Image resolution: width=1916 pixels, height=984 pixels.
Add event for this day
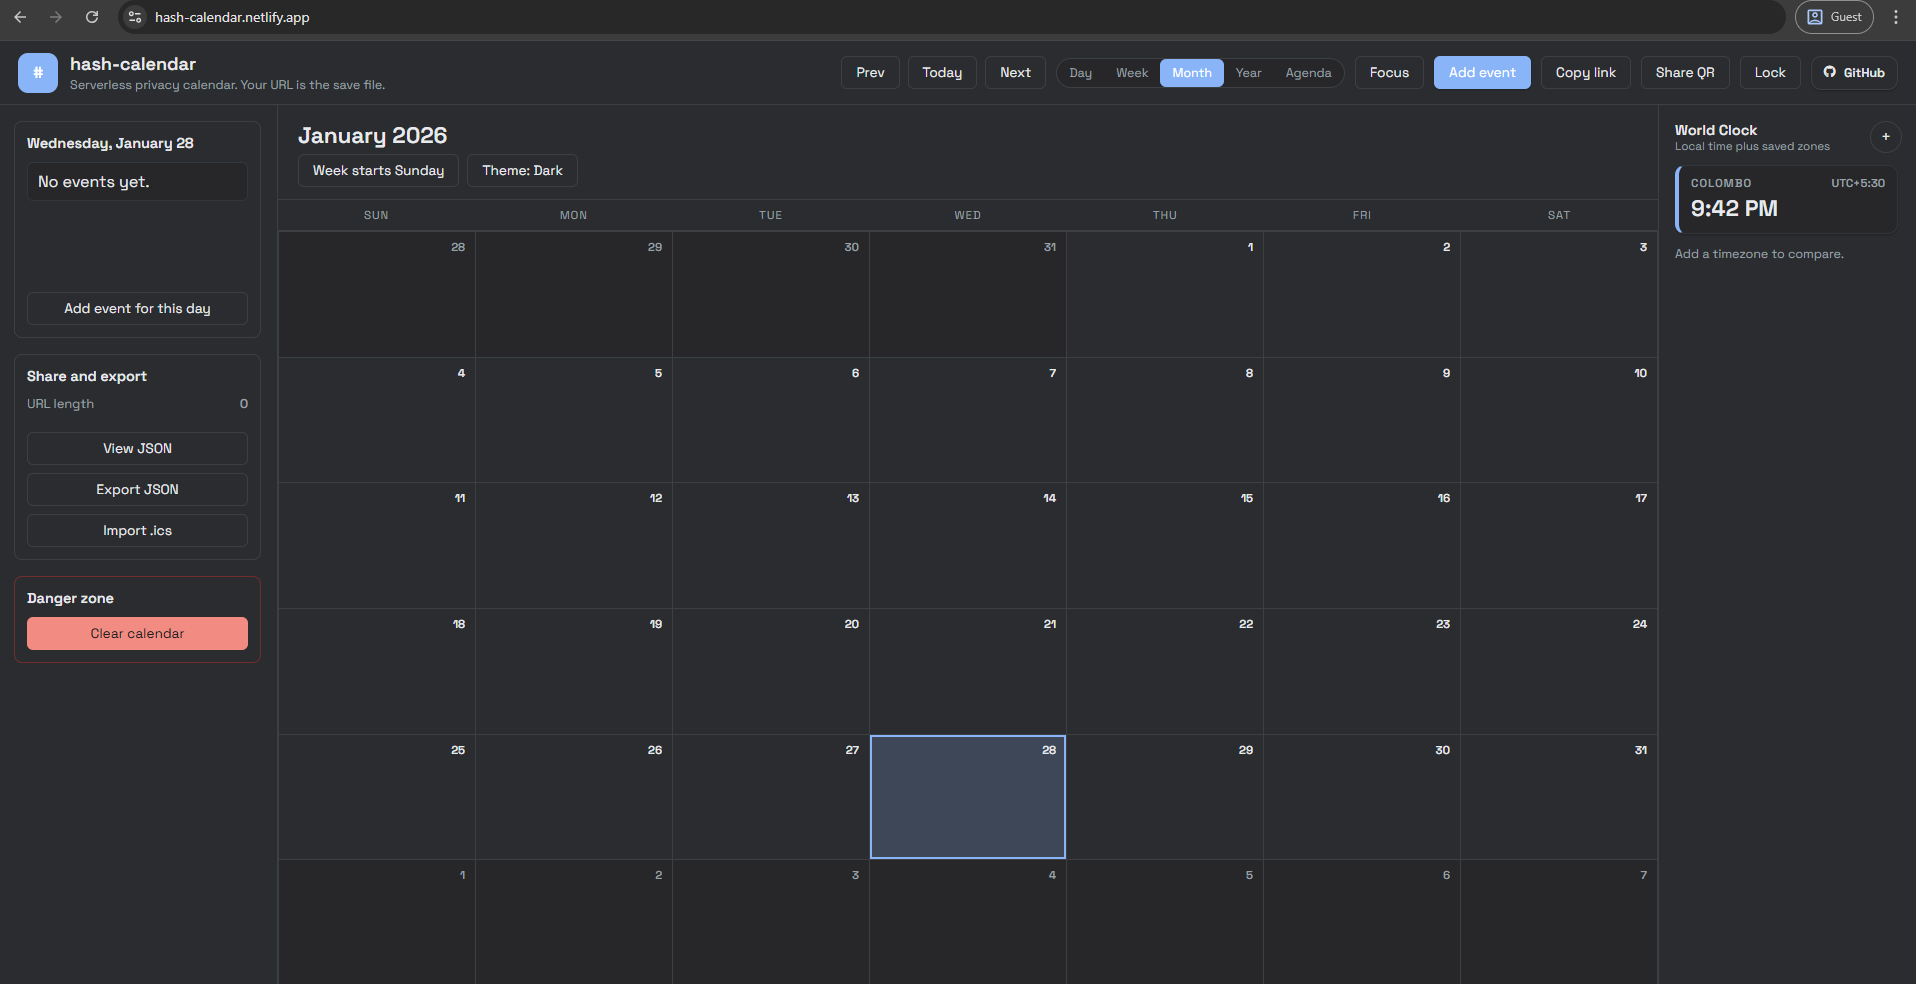(x=137, y=309)
